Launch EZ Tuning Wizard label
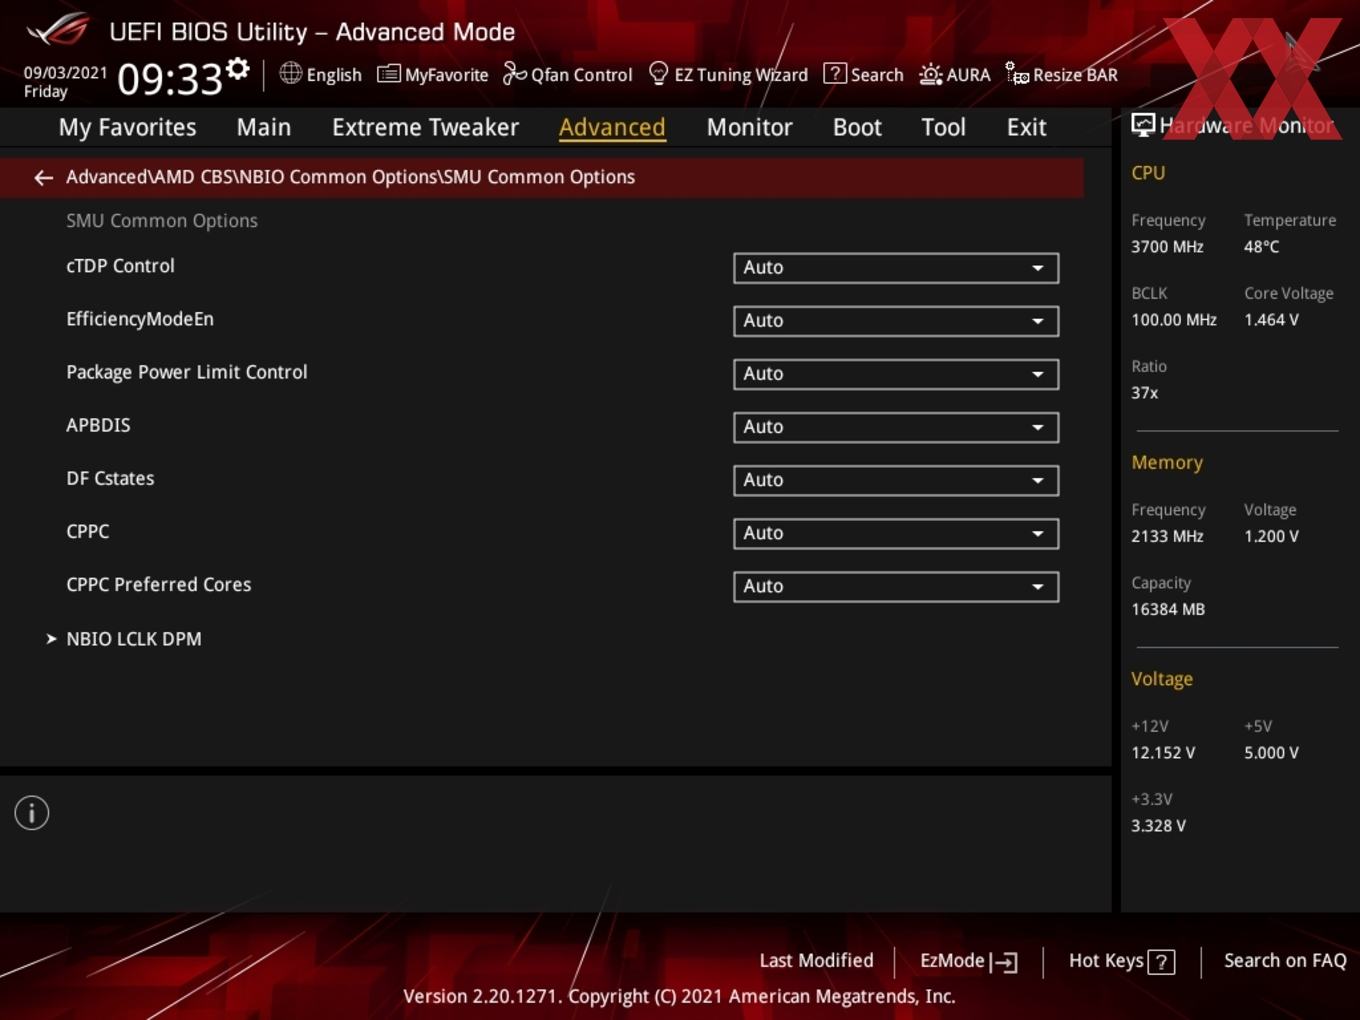 (x=741, y=75)
